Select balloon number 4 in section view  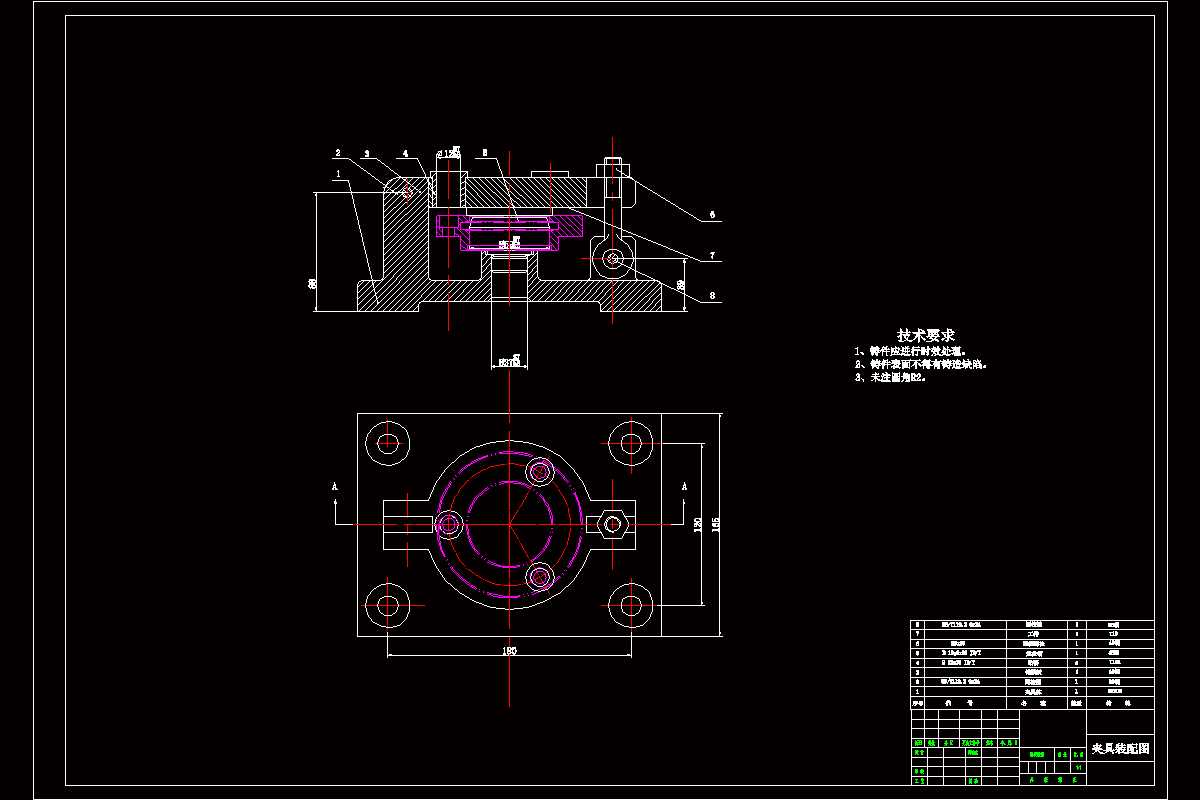pos(405,154)
